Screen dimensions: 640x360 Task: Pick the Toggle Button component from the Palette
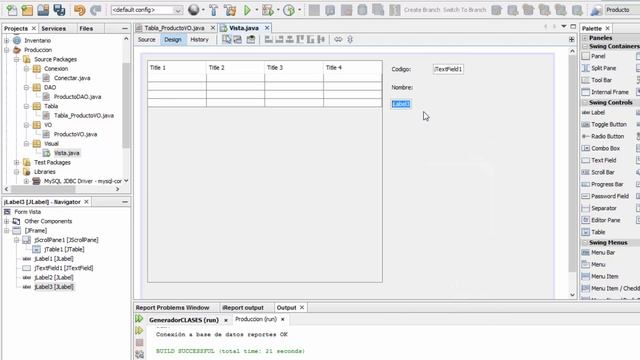pos(609,124)
